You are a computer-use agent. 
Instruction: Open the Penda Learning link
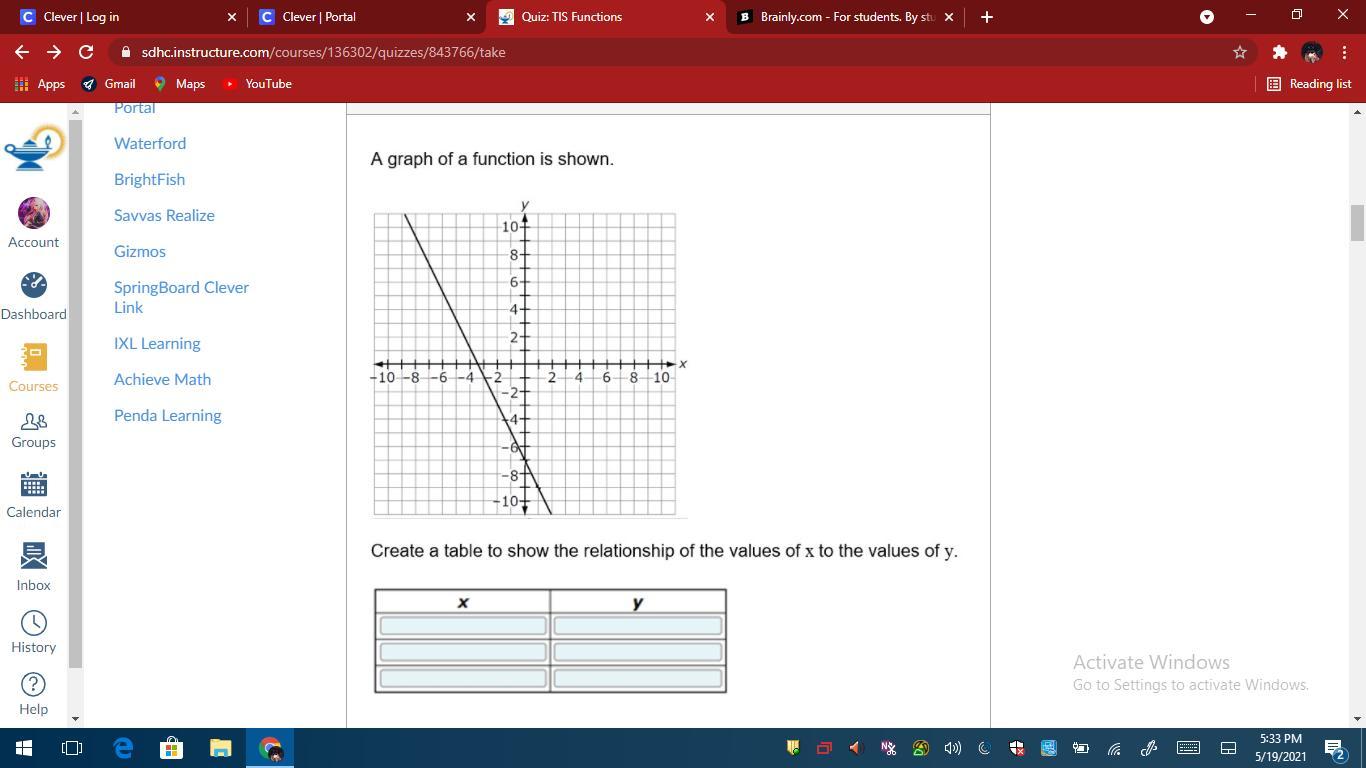[168, 415]
